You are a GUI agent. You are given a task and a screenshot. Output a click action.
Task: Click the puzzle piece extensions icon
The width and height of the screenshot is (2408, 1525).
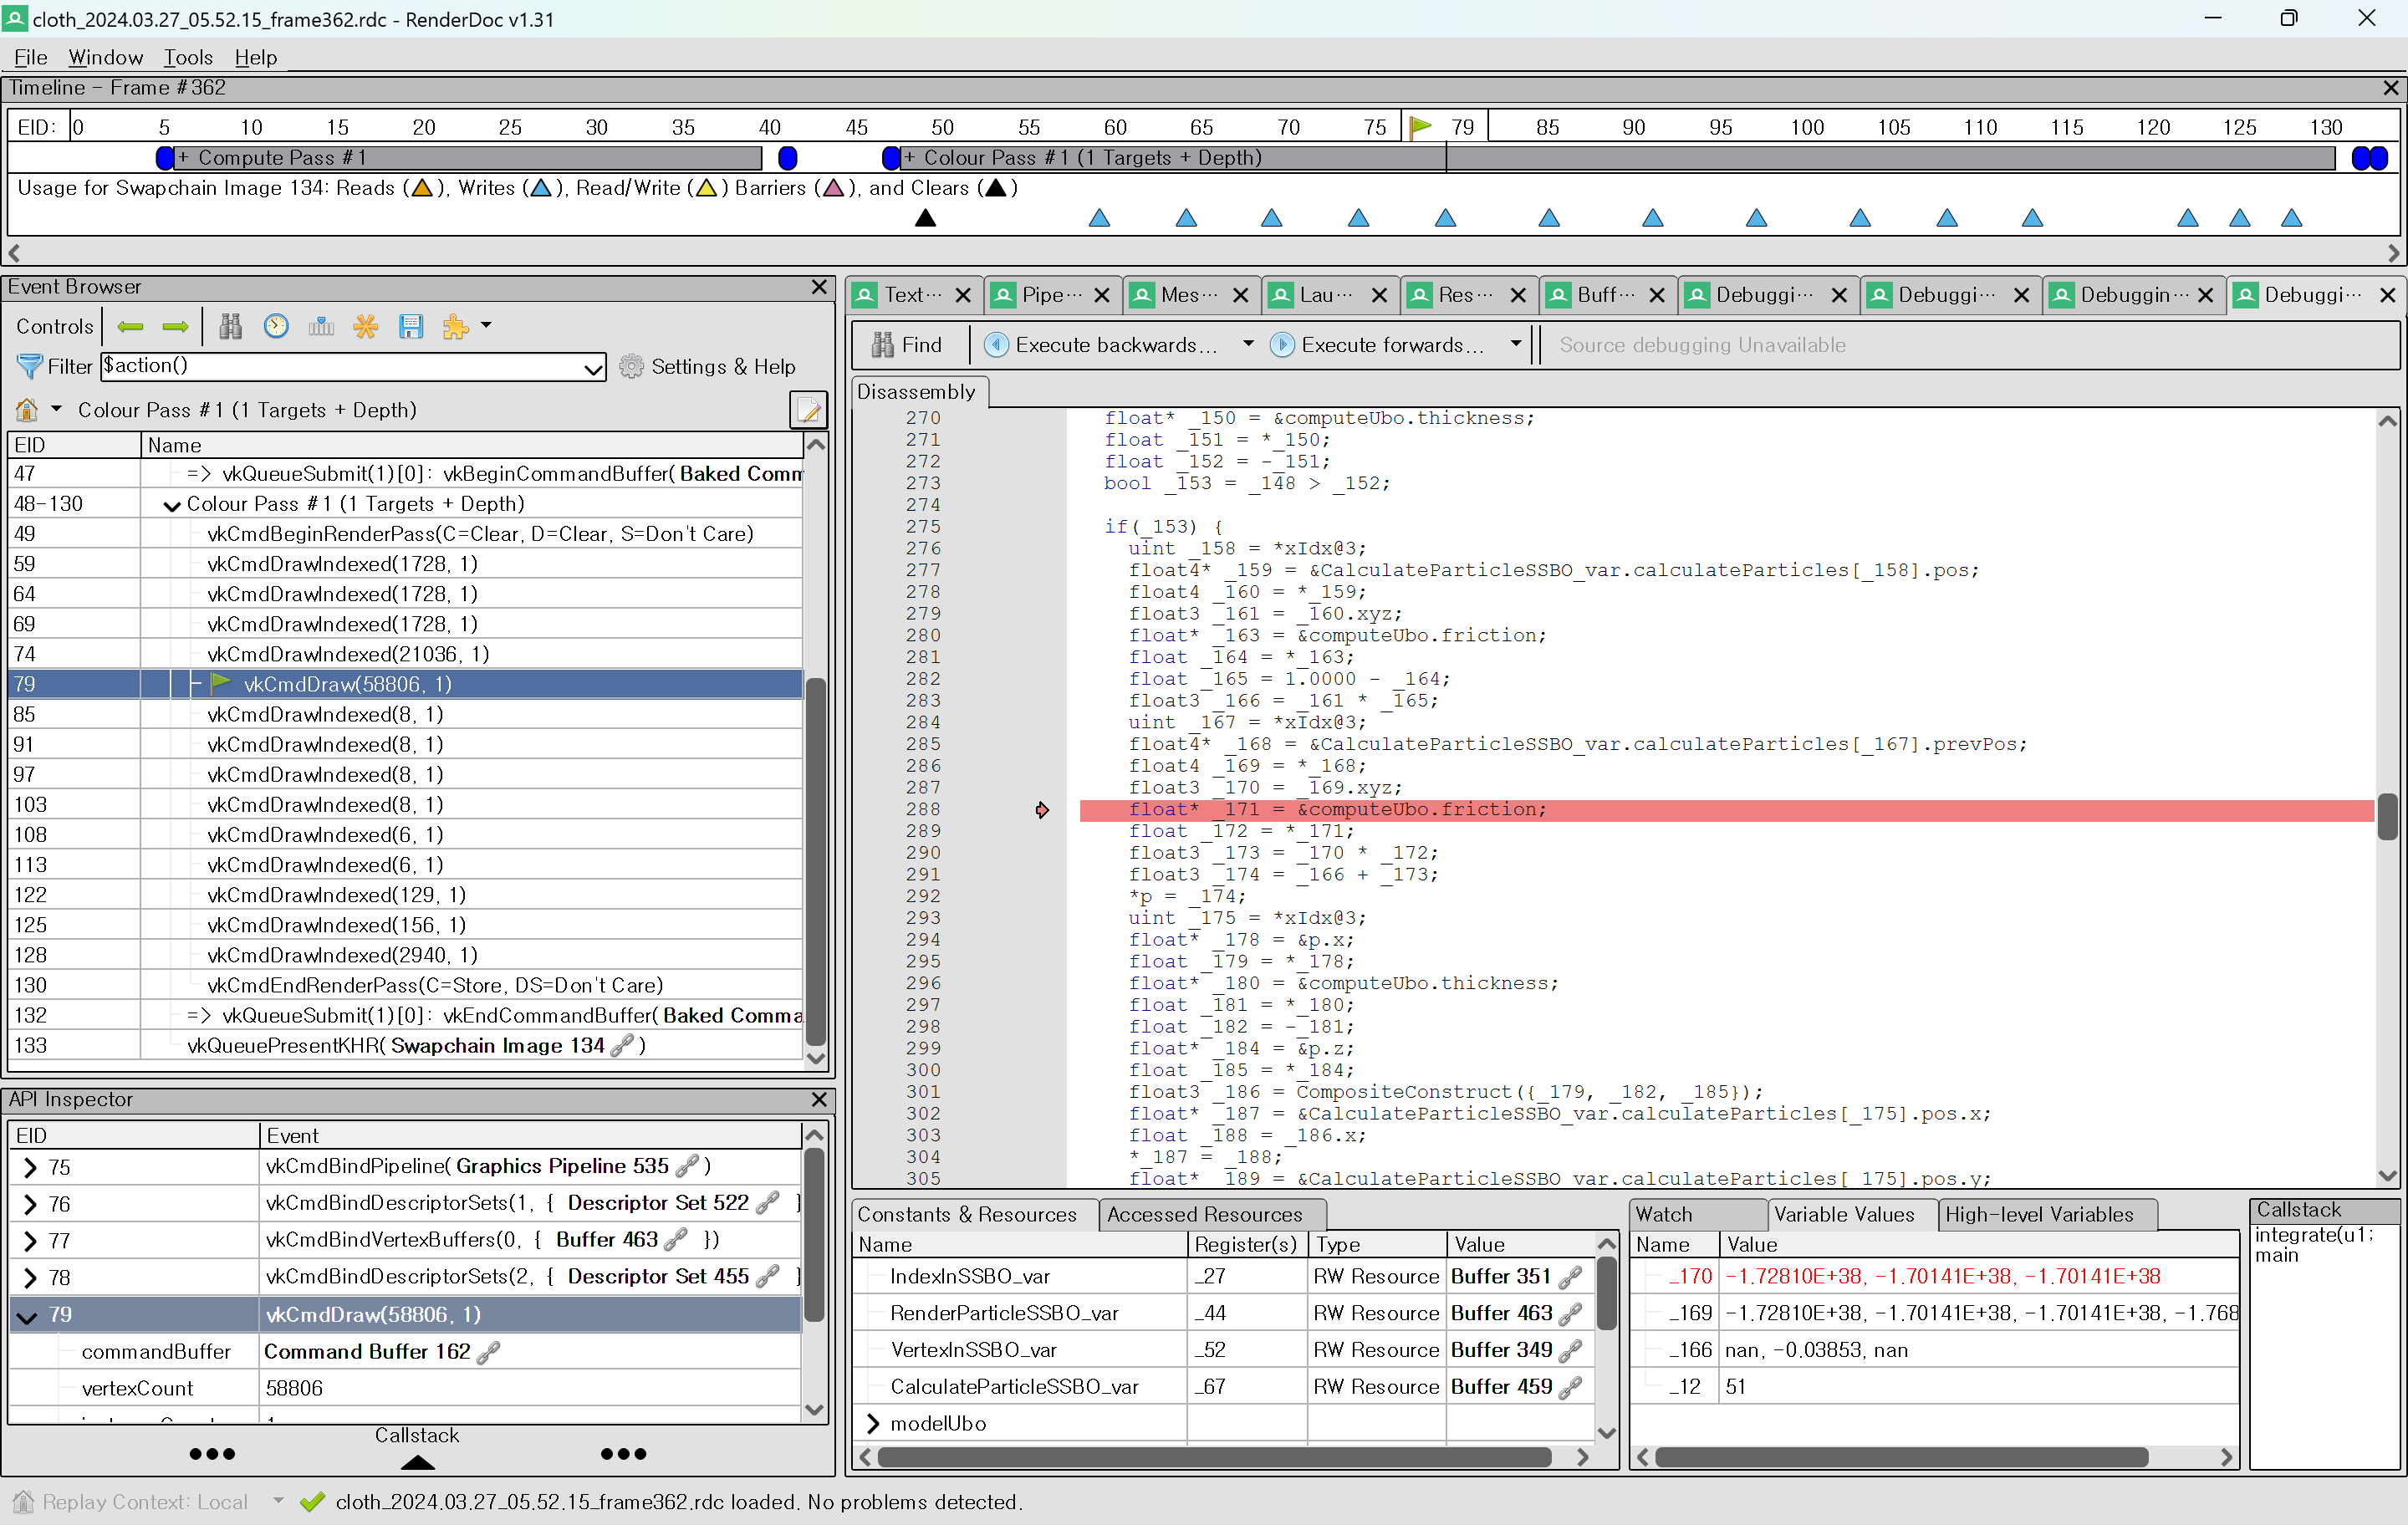point(455,326)
